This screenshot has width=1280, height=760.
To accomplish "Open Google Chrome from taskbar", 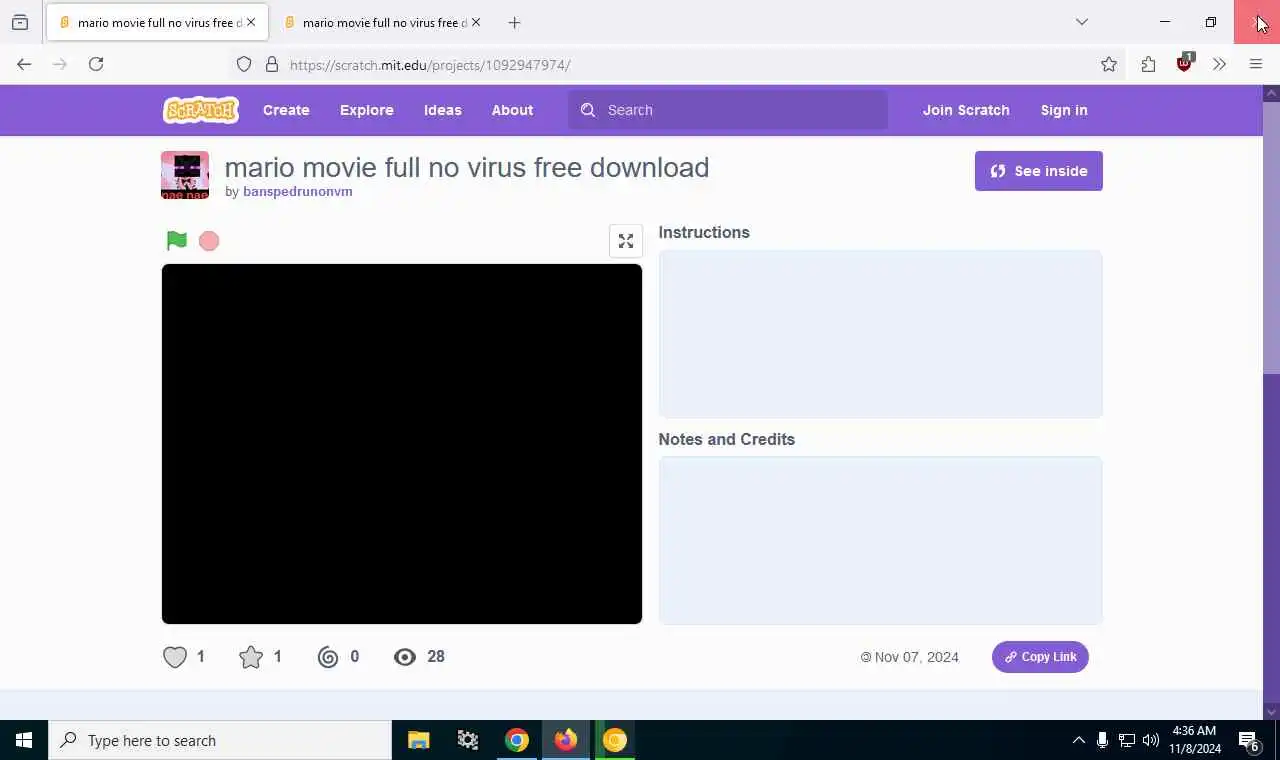I will pos(517,740).
